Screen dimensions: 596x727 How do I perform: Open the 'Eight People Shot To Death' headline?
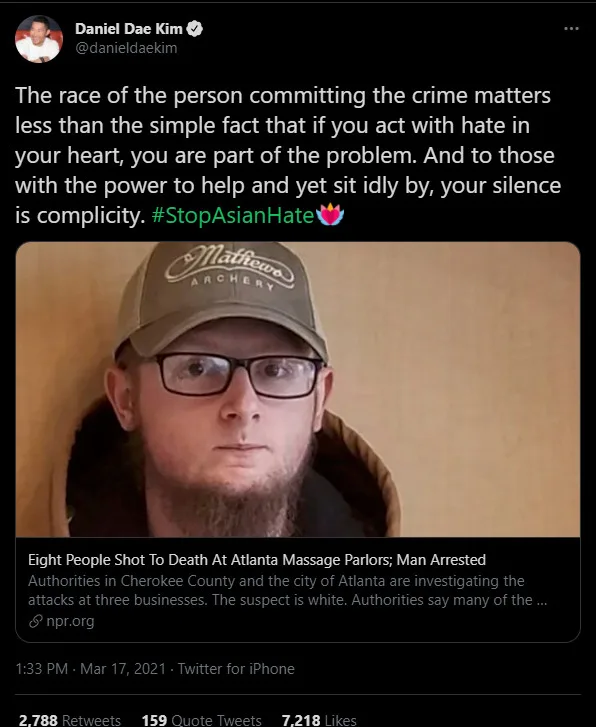pos(257,560)
